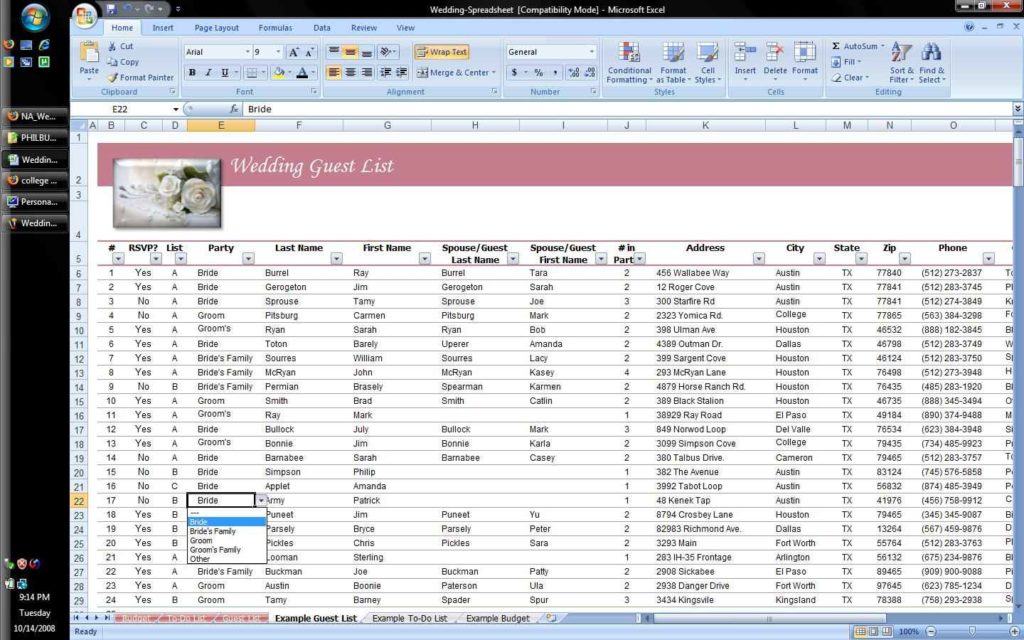Viewport: 1024px width, 640px height.
Task: Switch to the Page Layout ribbon tab
Action: click(218, 27)
